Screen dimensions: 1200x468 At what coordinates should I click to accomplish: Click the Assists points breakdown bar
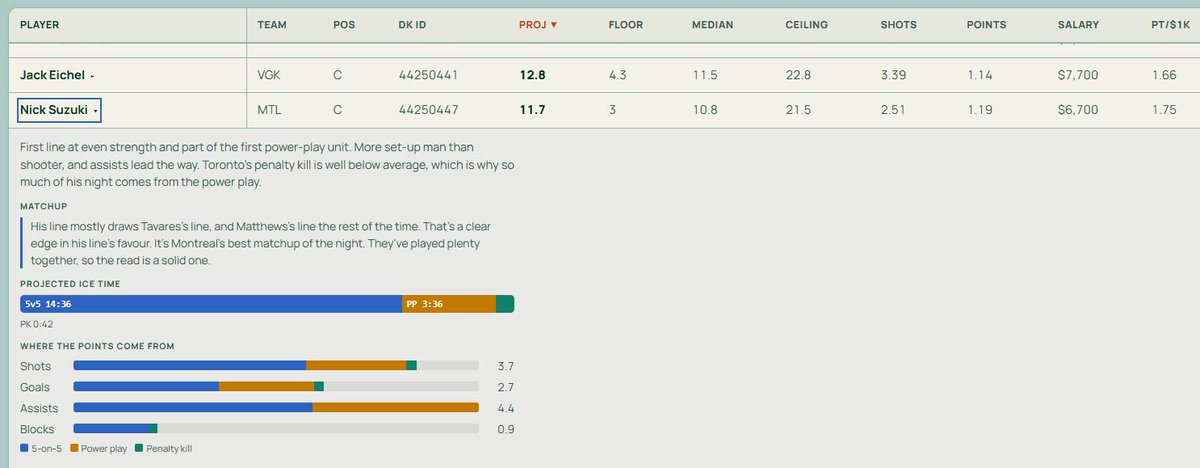(276, 408)
